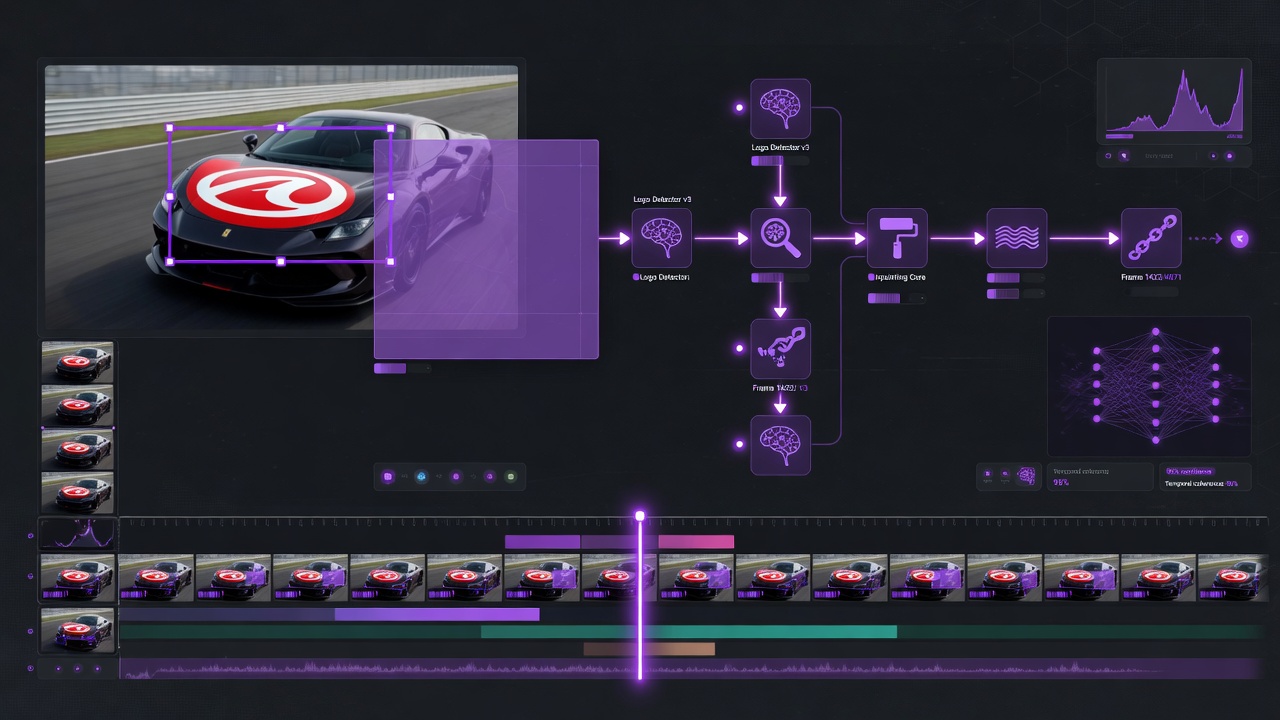Screen dimensions: 1280x720
Task: Click the bottom-right handle of the logo selection box
Action: tap(390, 261)
